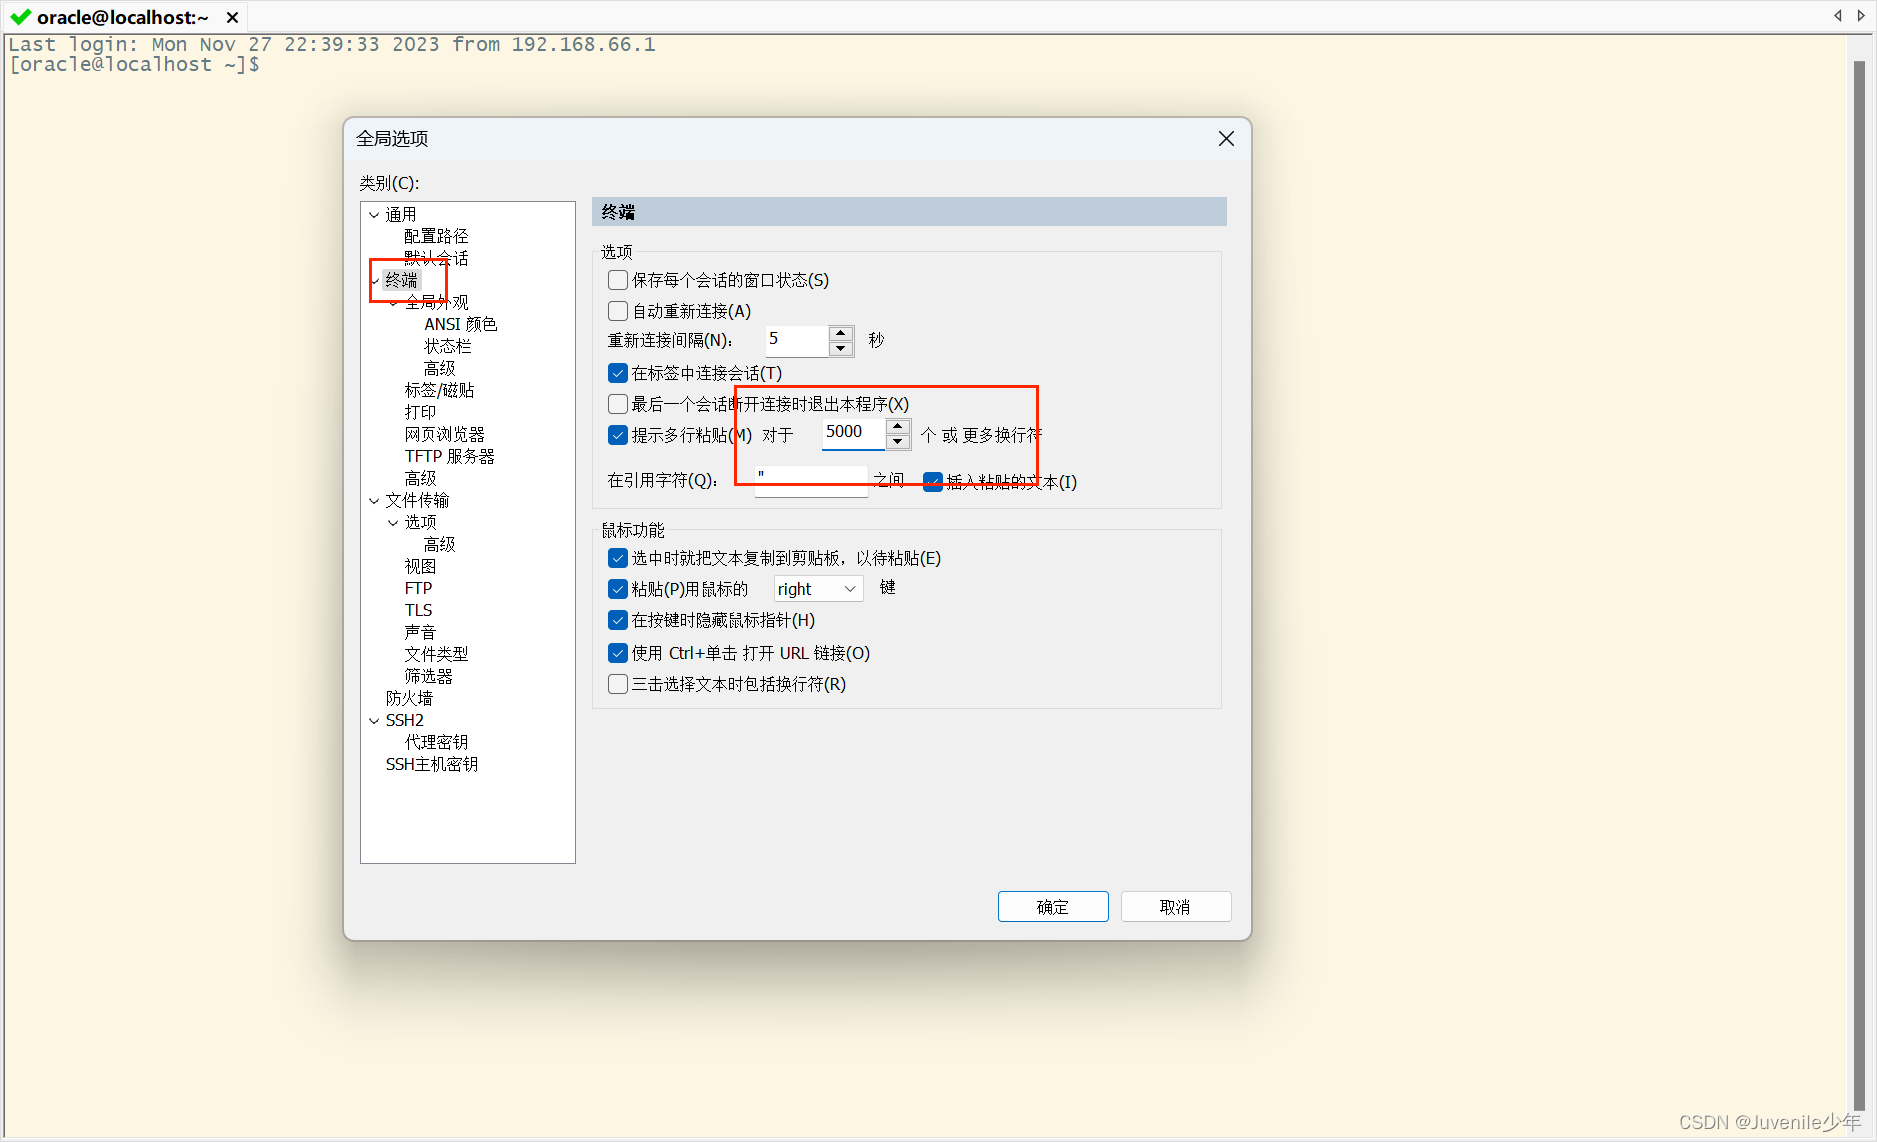The height and width of the screenshot is (1142, 1877).
Task: Open 打印 settings
Action: point(420,412)
